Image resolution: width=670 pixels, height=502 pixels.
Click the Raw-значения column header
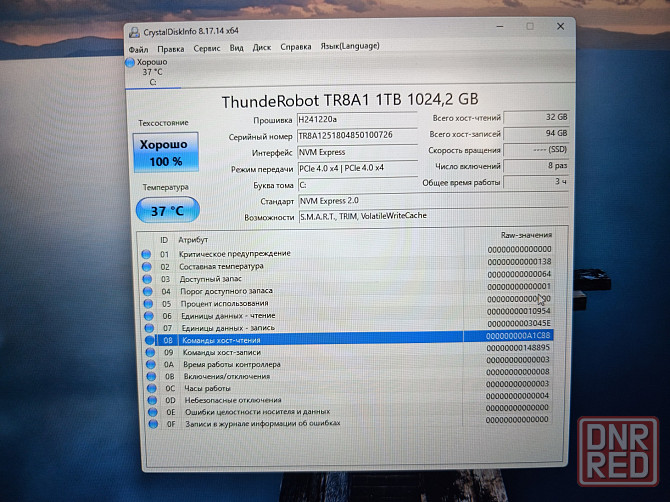coord(526,235)
